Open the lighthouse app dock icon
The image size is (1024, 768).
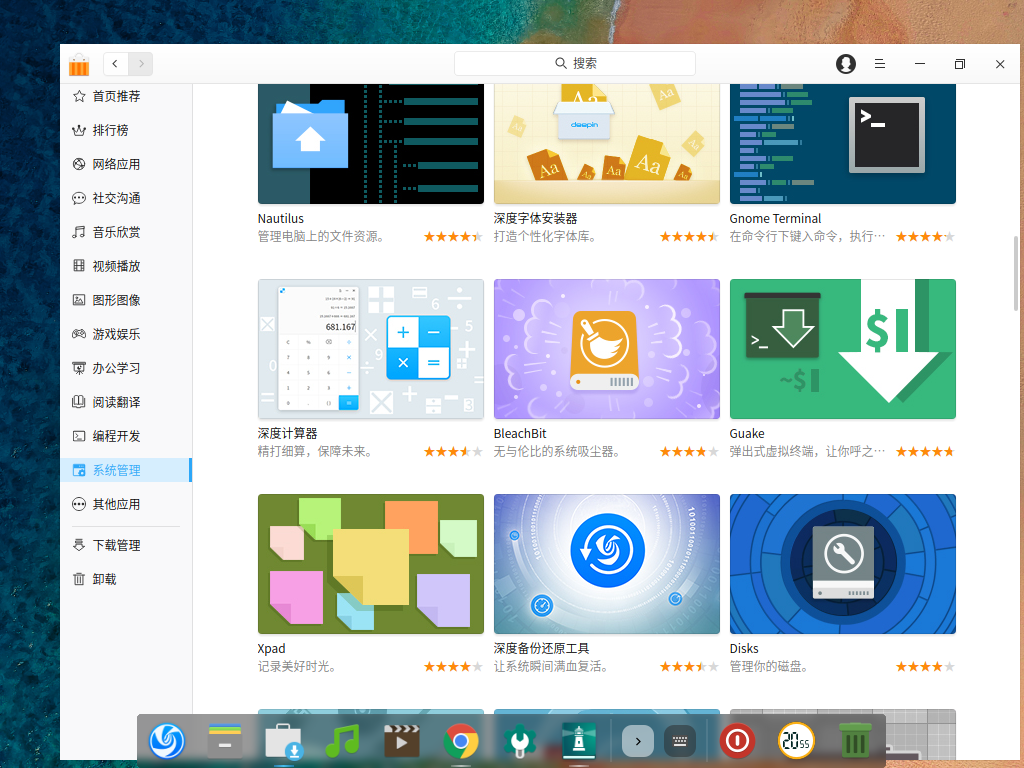pos(579,741)
